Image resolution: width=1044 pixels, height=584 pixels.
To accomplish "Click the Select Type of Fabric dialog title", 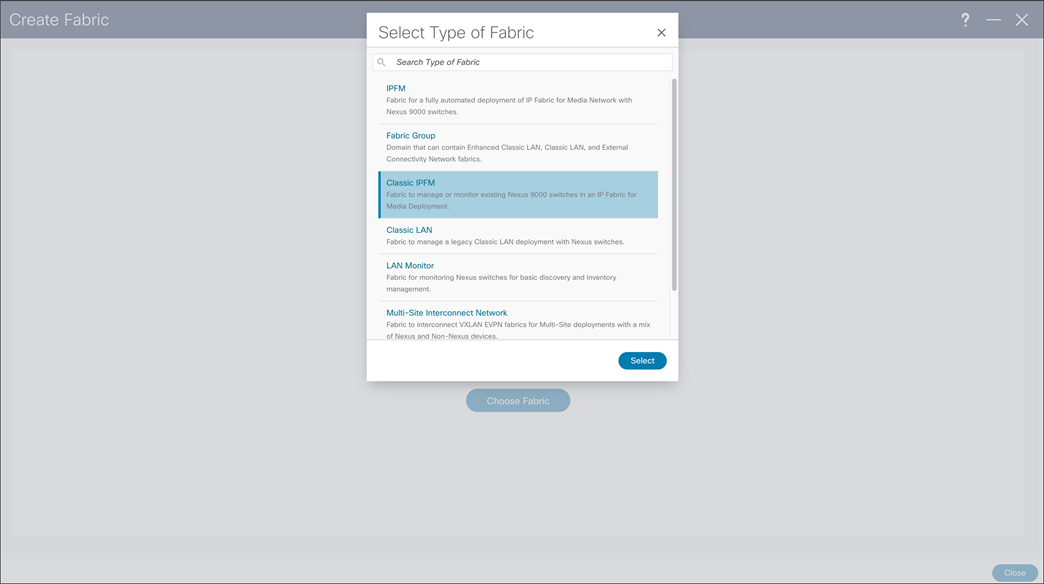I will (456, 33).
